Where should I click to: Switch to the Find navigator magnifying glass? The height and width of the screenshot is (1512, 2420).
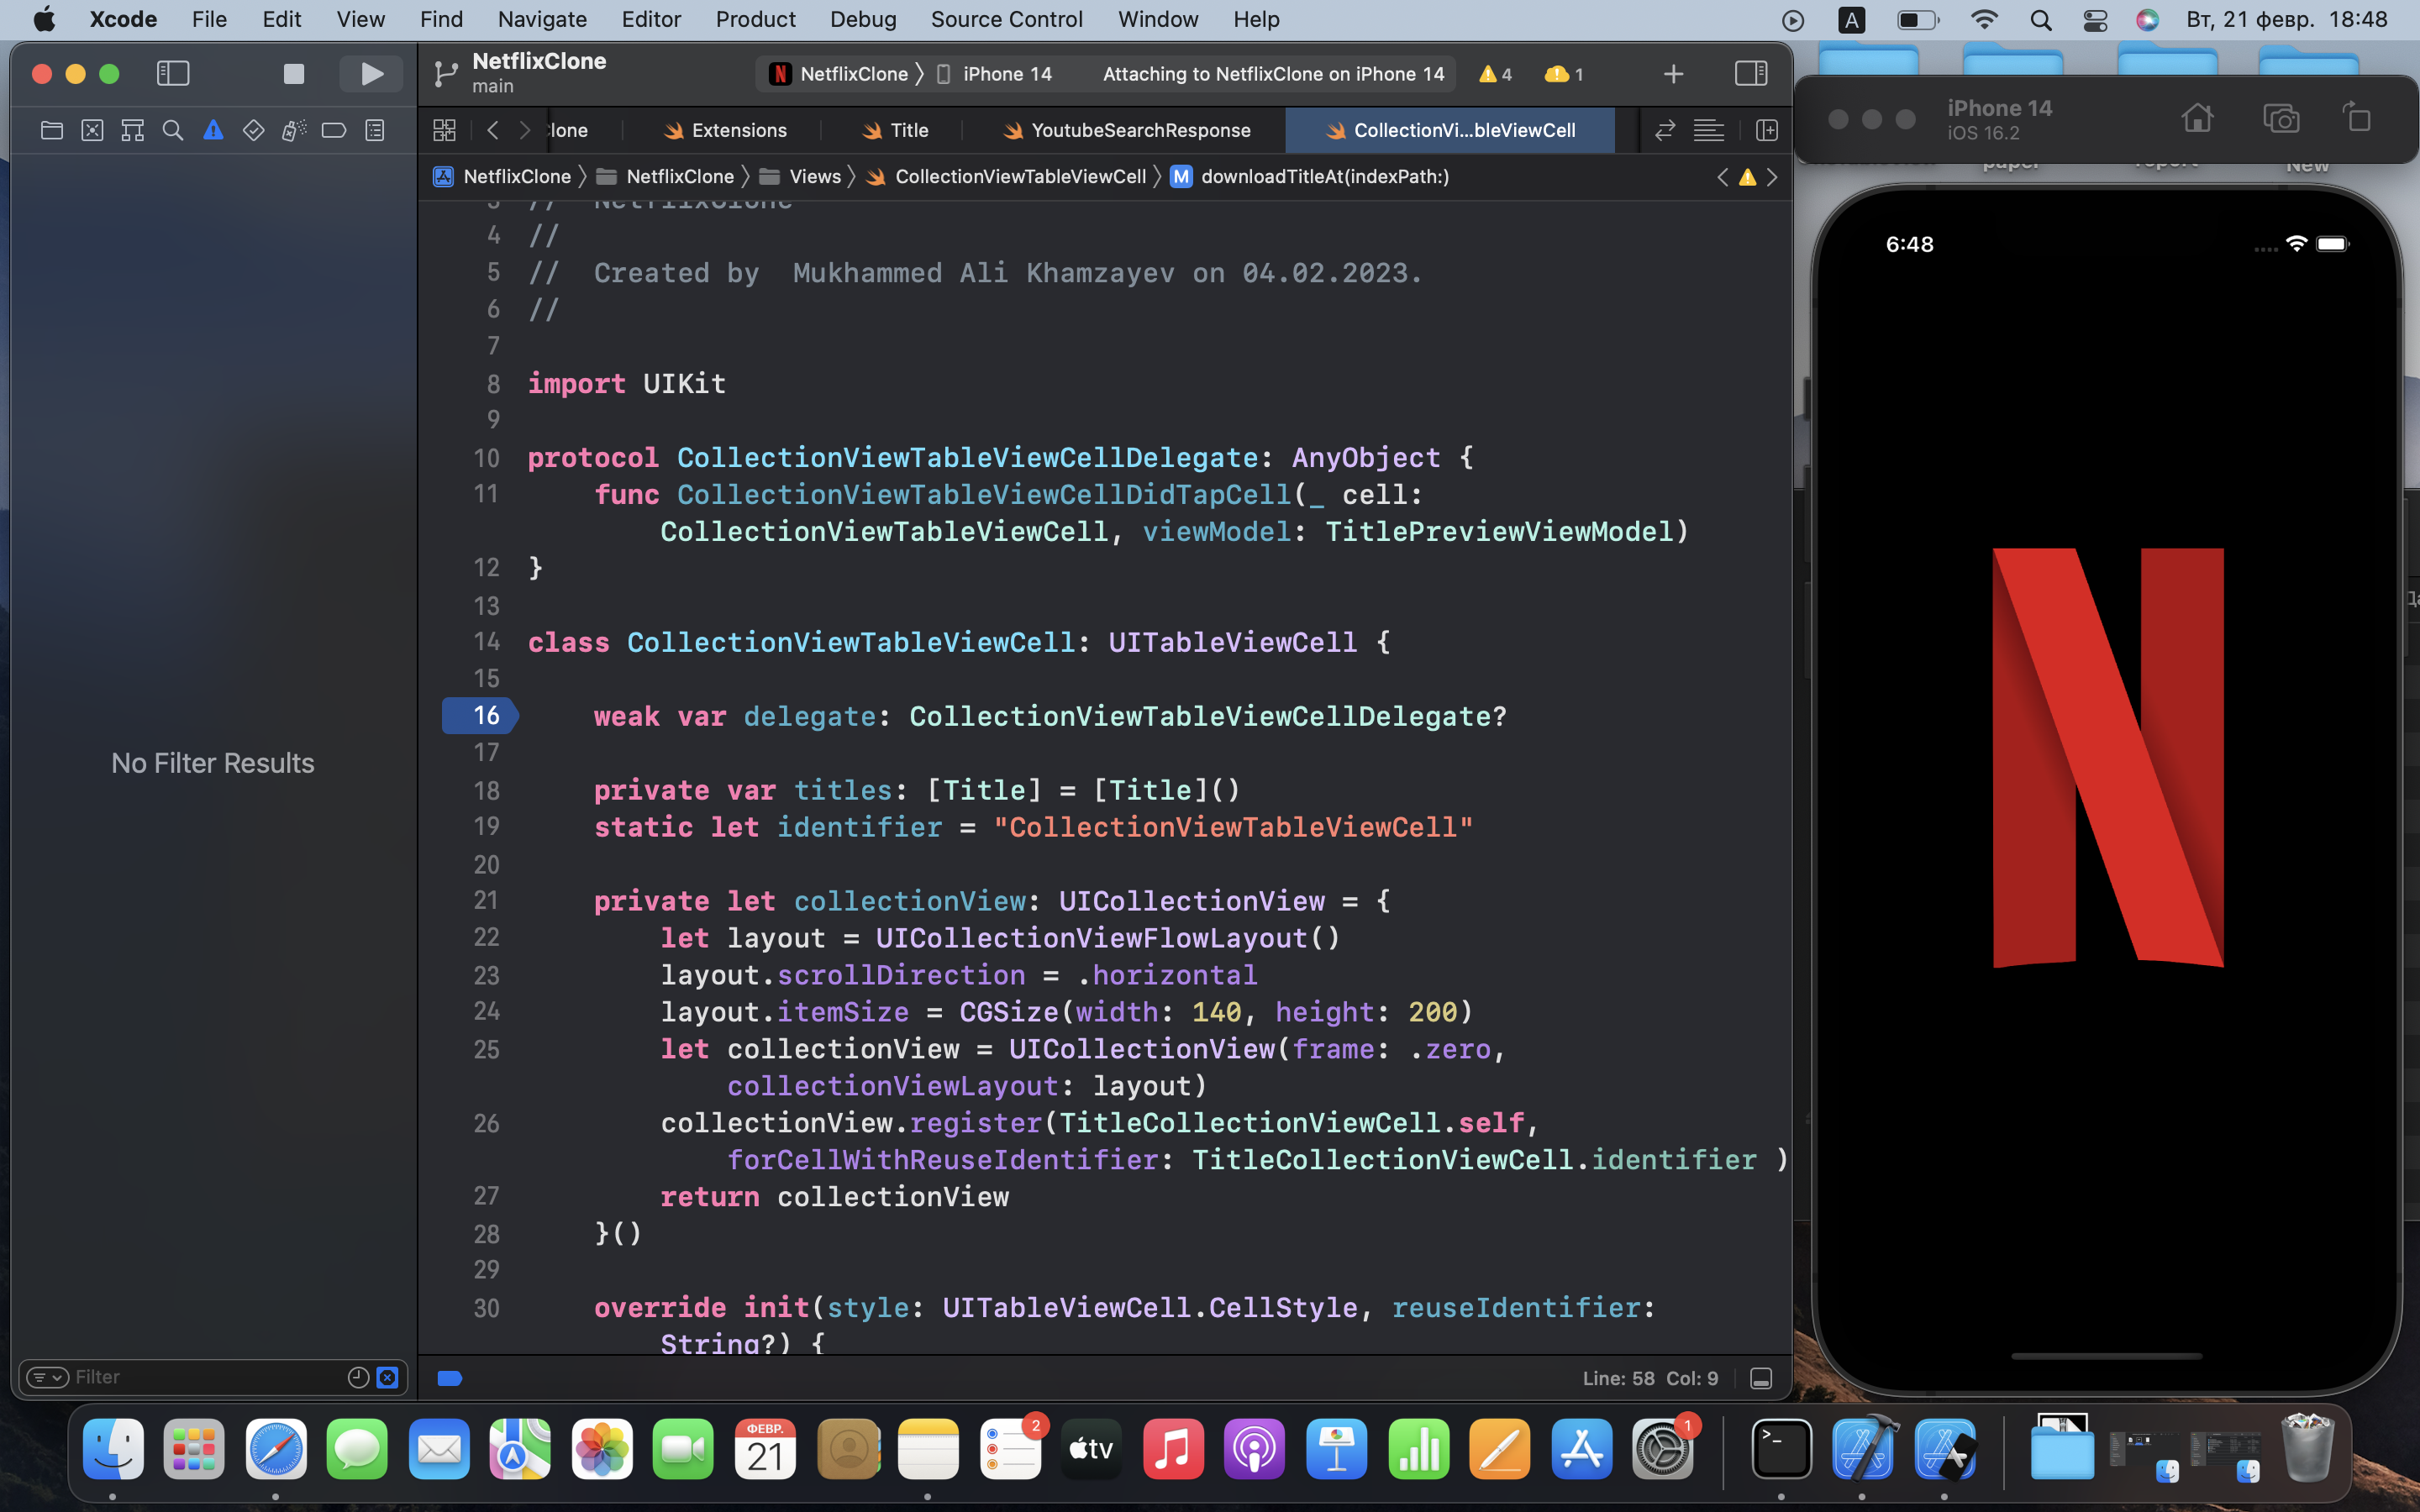[172, 130]
